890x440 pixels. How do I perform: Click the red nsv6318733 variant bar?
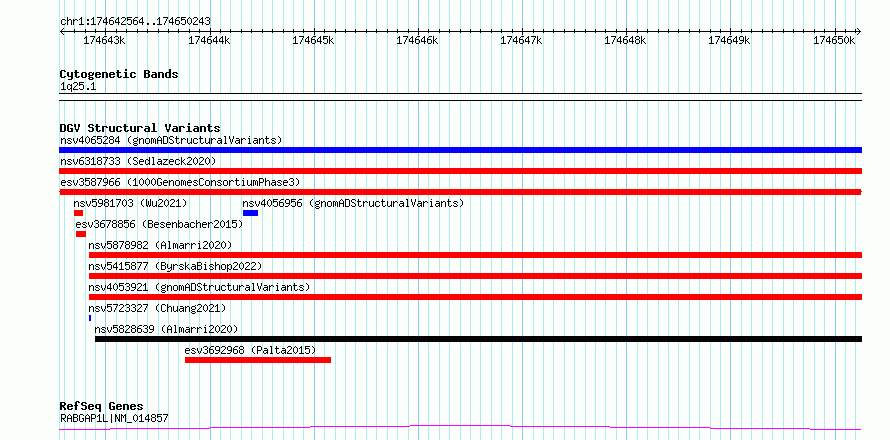[x=460, y=171]
